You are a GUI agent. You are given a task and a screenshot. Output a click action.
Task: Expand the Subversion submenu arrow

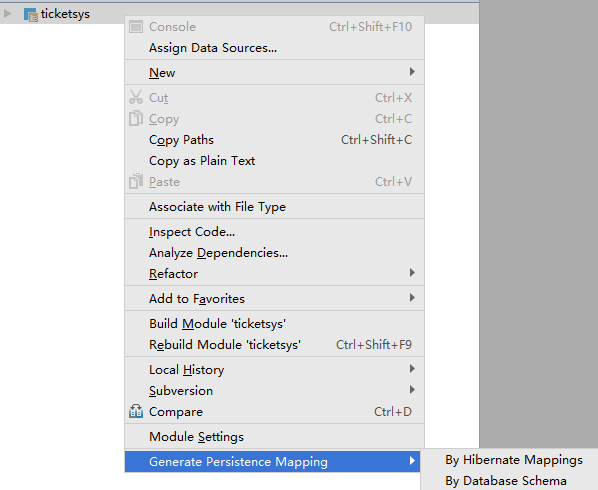(x=412, y=390)
